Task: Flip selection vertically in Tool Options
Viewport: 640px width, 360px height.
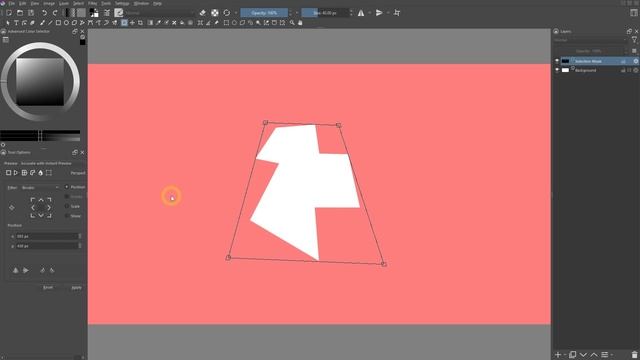Action: 26,270
